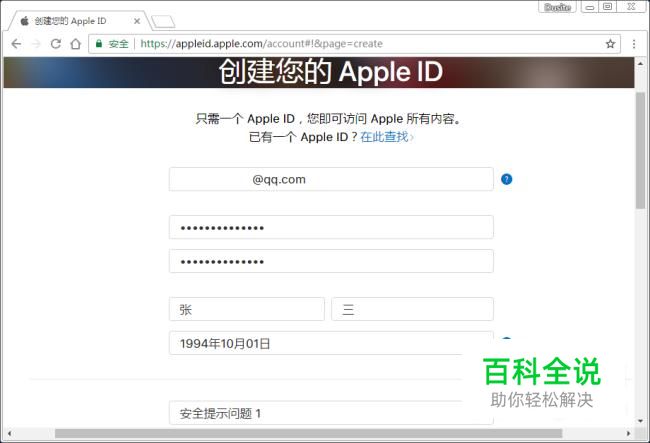The image size is (650, 443).
Task: Click the vertical scrollbar thumb
Action: click(640, 150)
